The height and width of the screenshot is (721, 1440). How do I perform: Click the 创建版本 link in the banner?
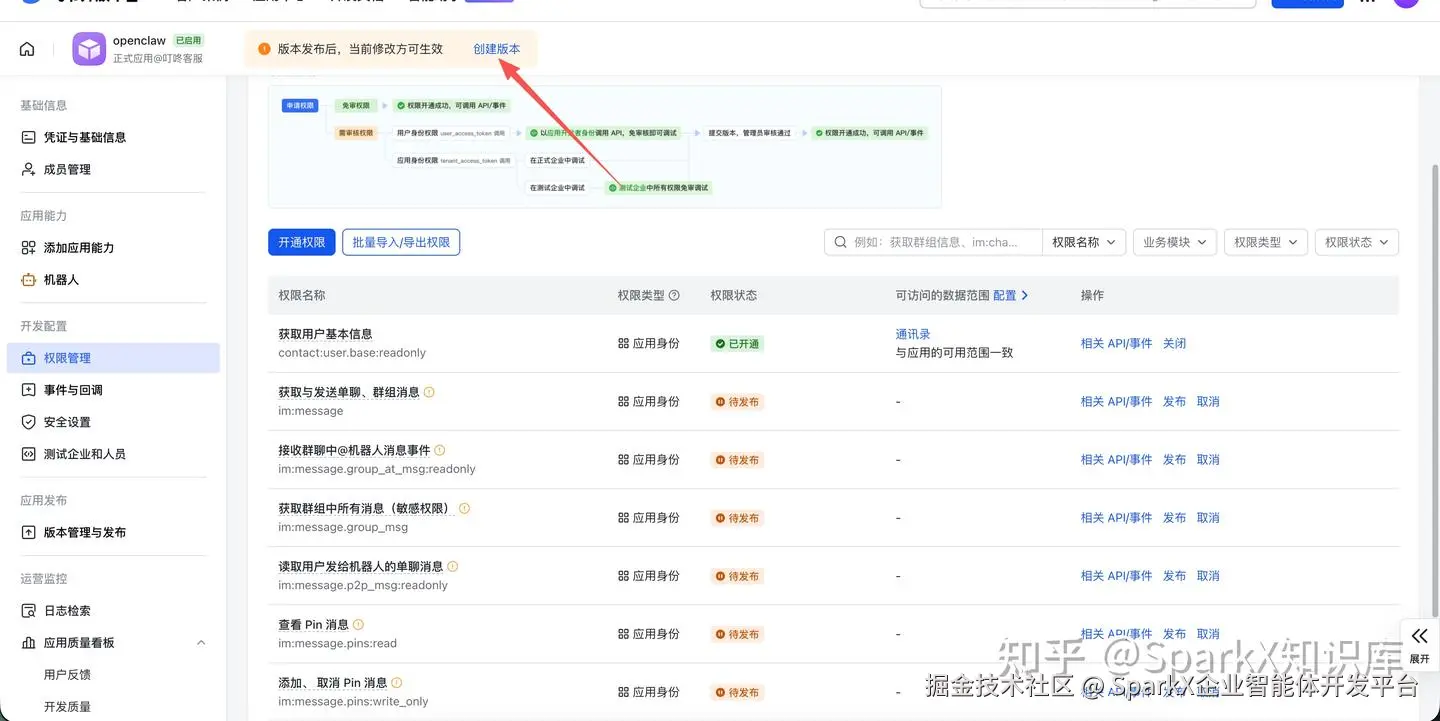tap(497, 49)
